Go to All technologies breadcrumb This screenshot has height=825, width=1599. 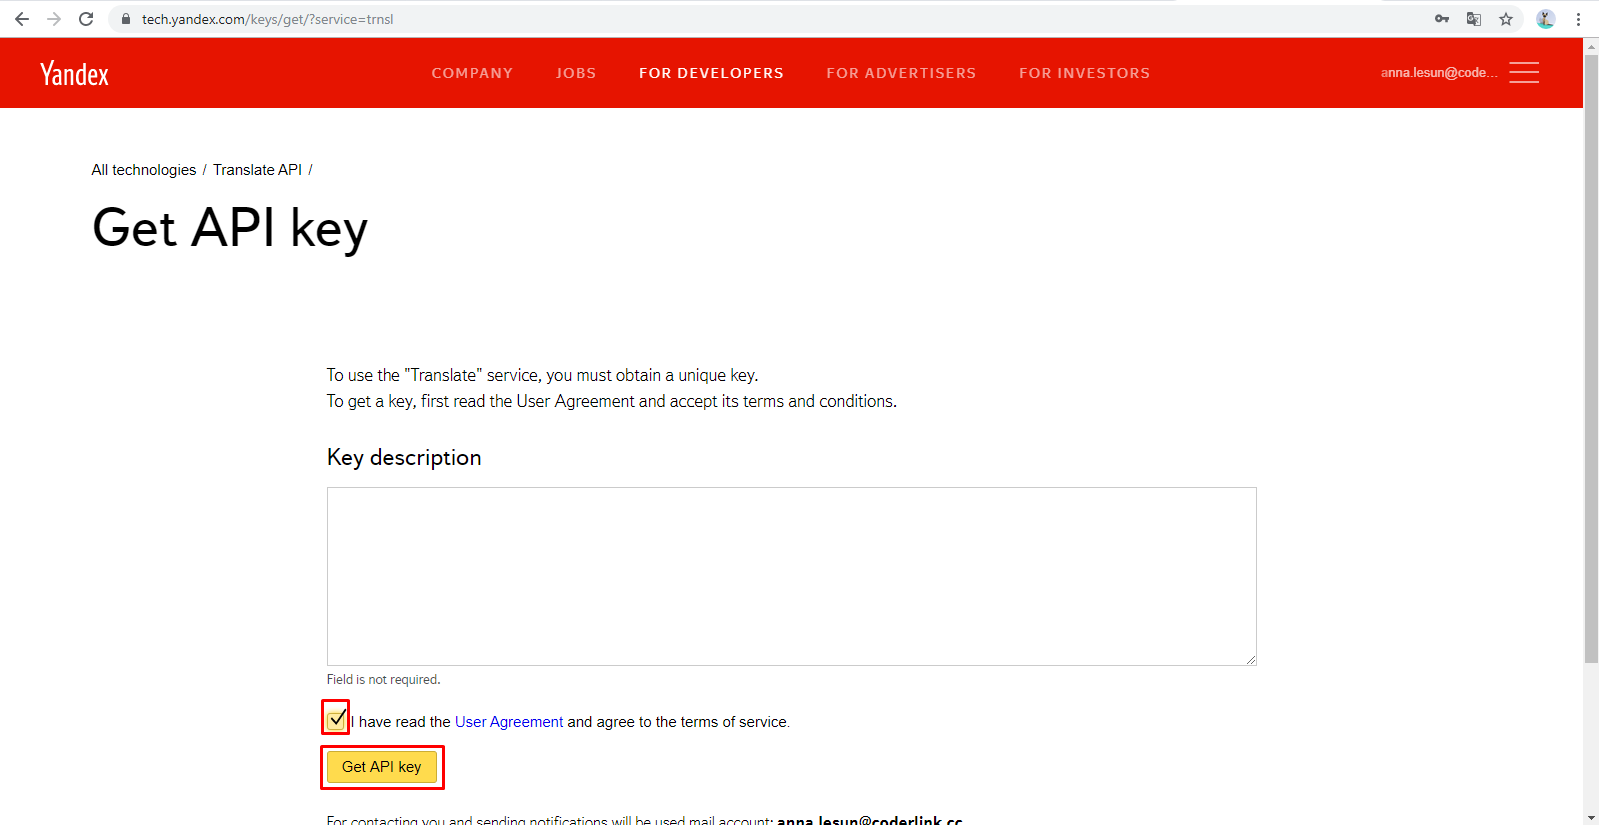pos(144,170)
